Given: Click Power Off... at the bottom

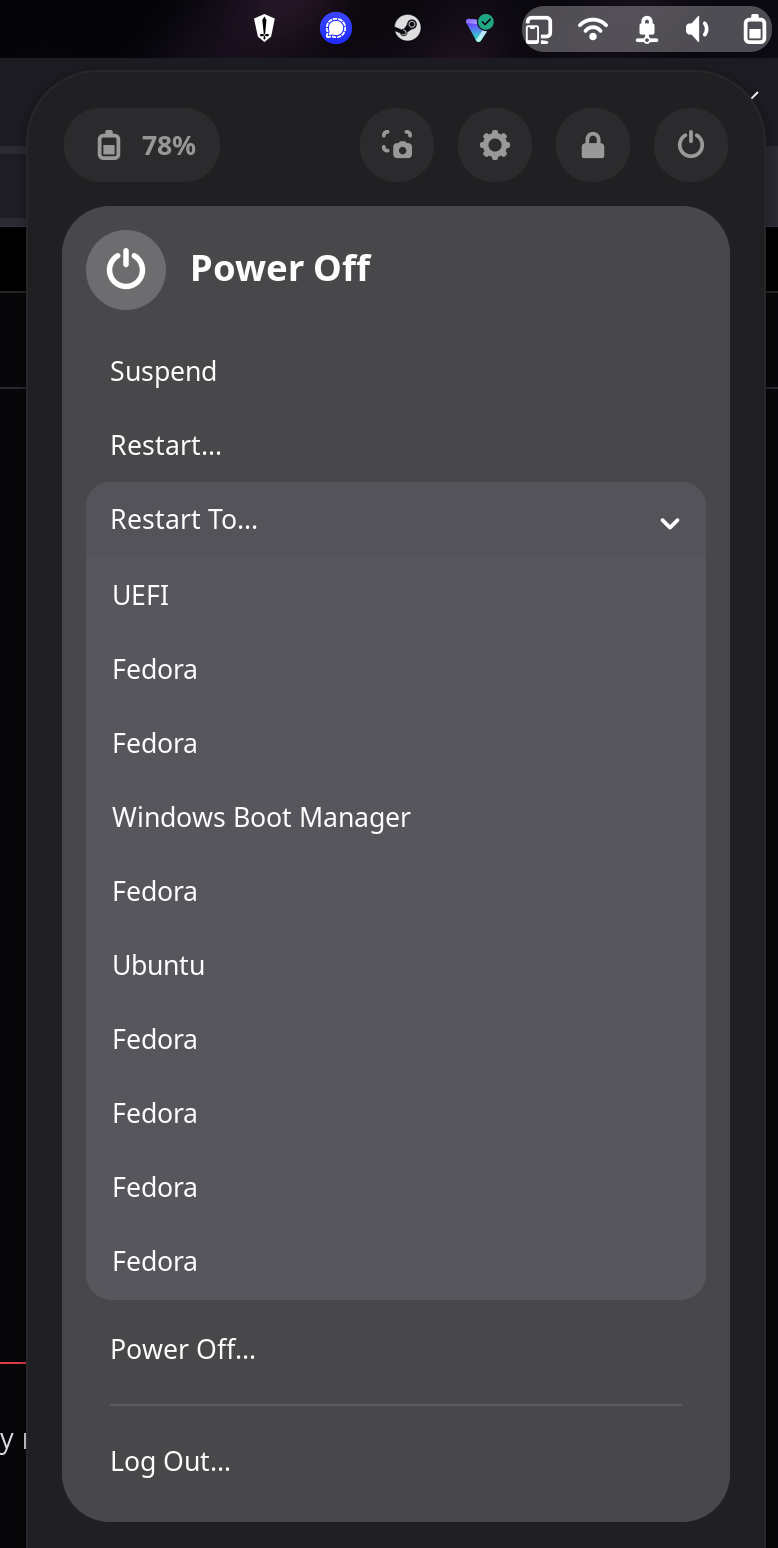Looking at the screenshot, I should pyautogui.click(x=184, y=1349).
